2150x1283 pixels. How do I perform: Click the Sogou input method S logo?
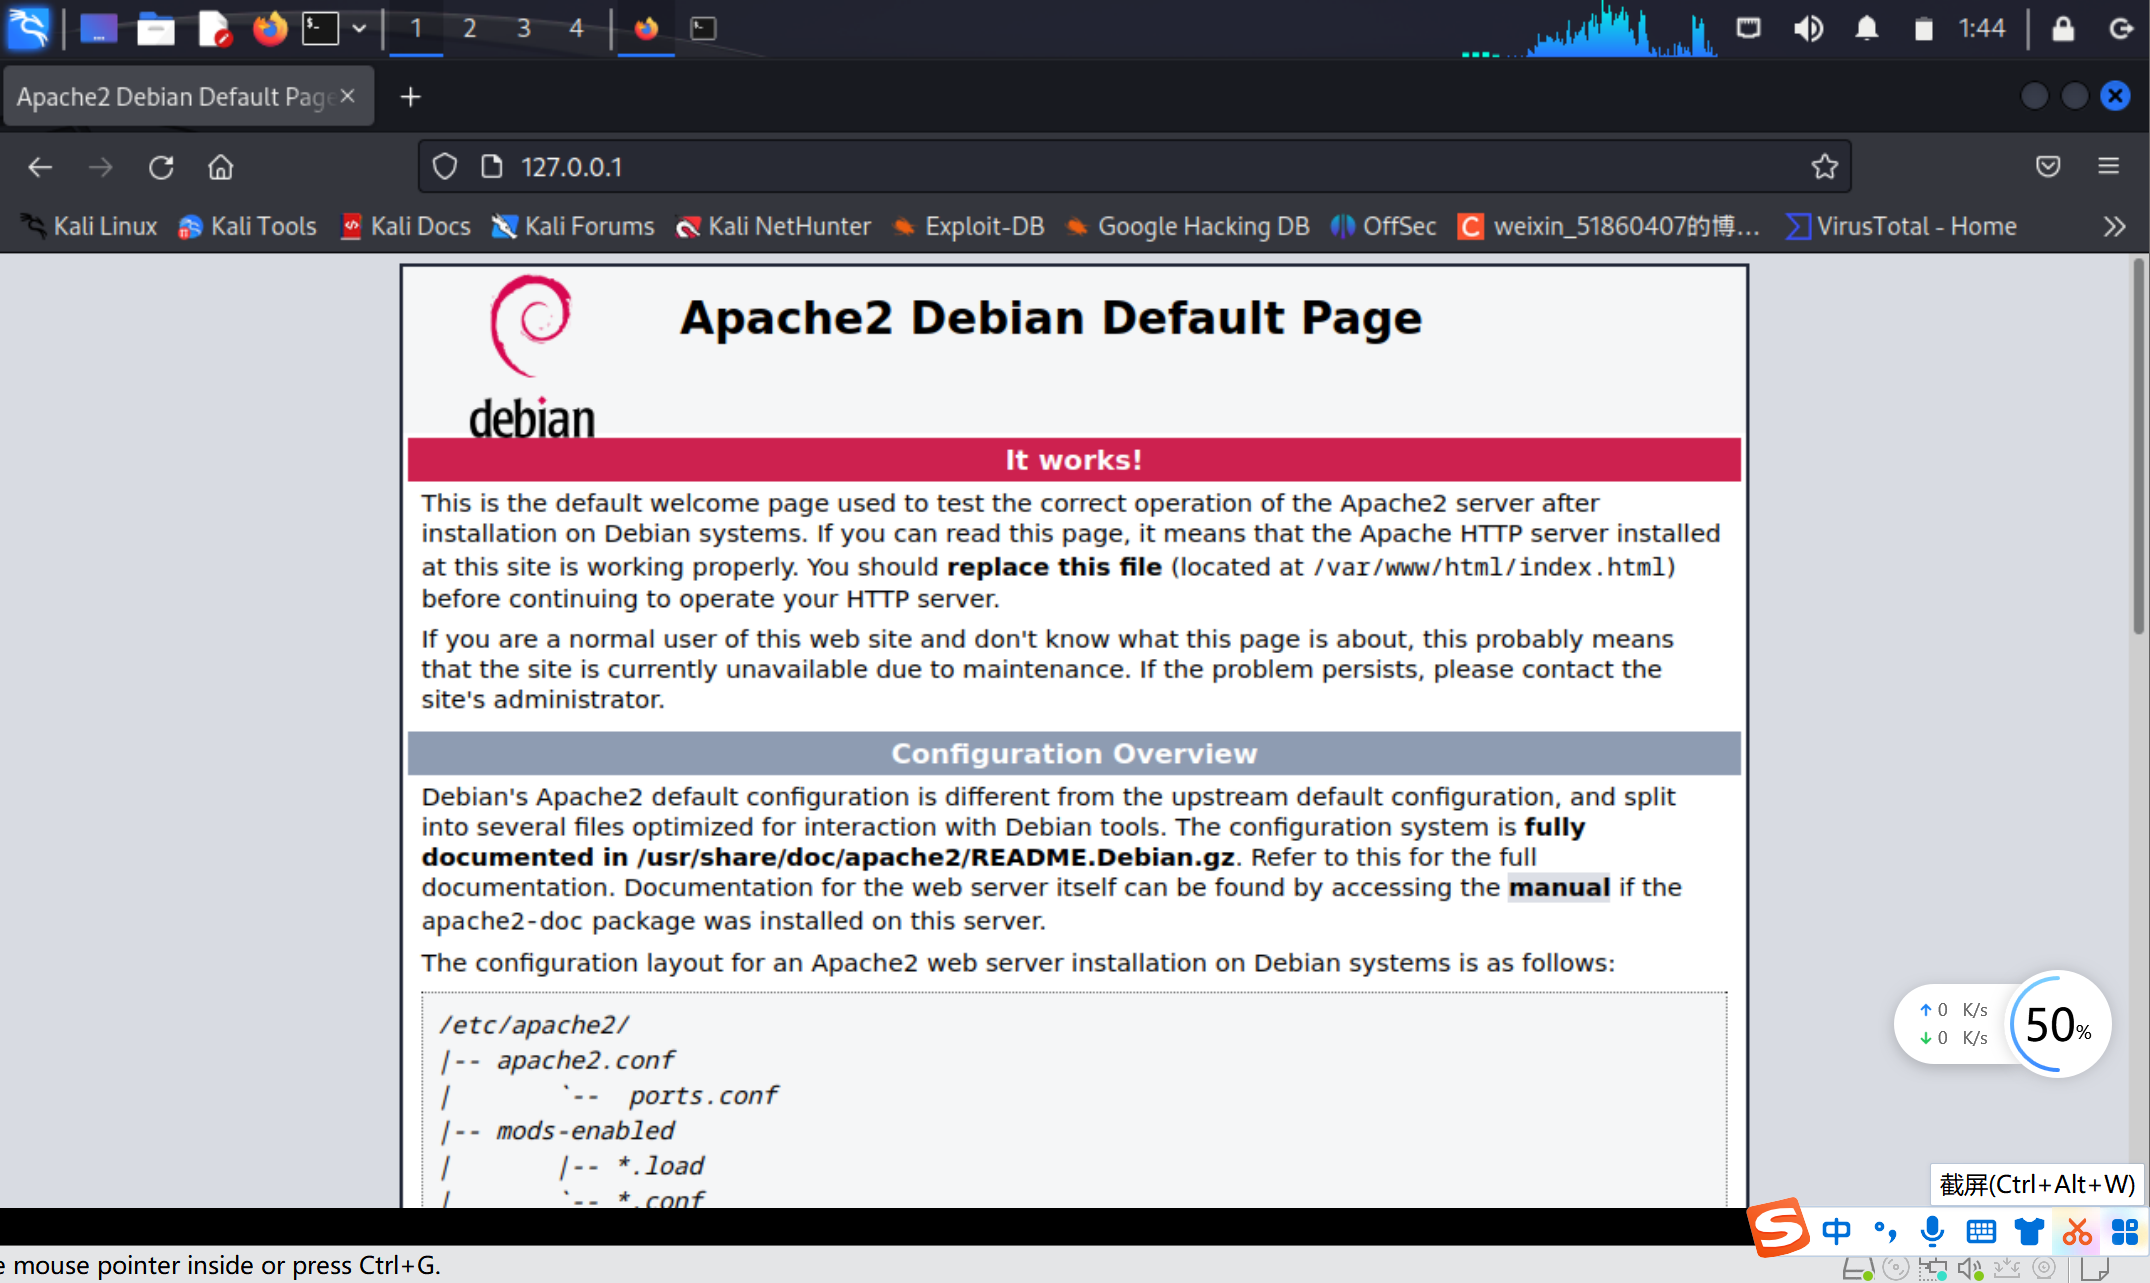[x=1779, y=1227]
